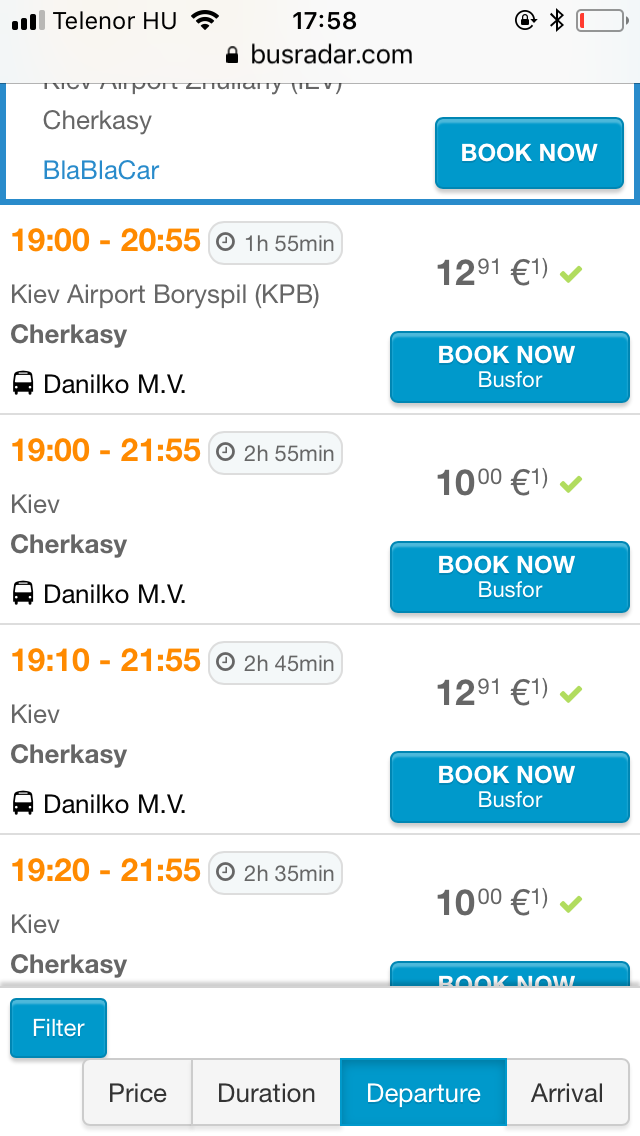This screenshot has width=640, height=1136.
Task: Book the BlaBlaCar ride to Cherkasy
Action: click(x=529, y=153)
